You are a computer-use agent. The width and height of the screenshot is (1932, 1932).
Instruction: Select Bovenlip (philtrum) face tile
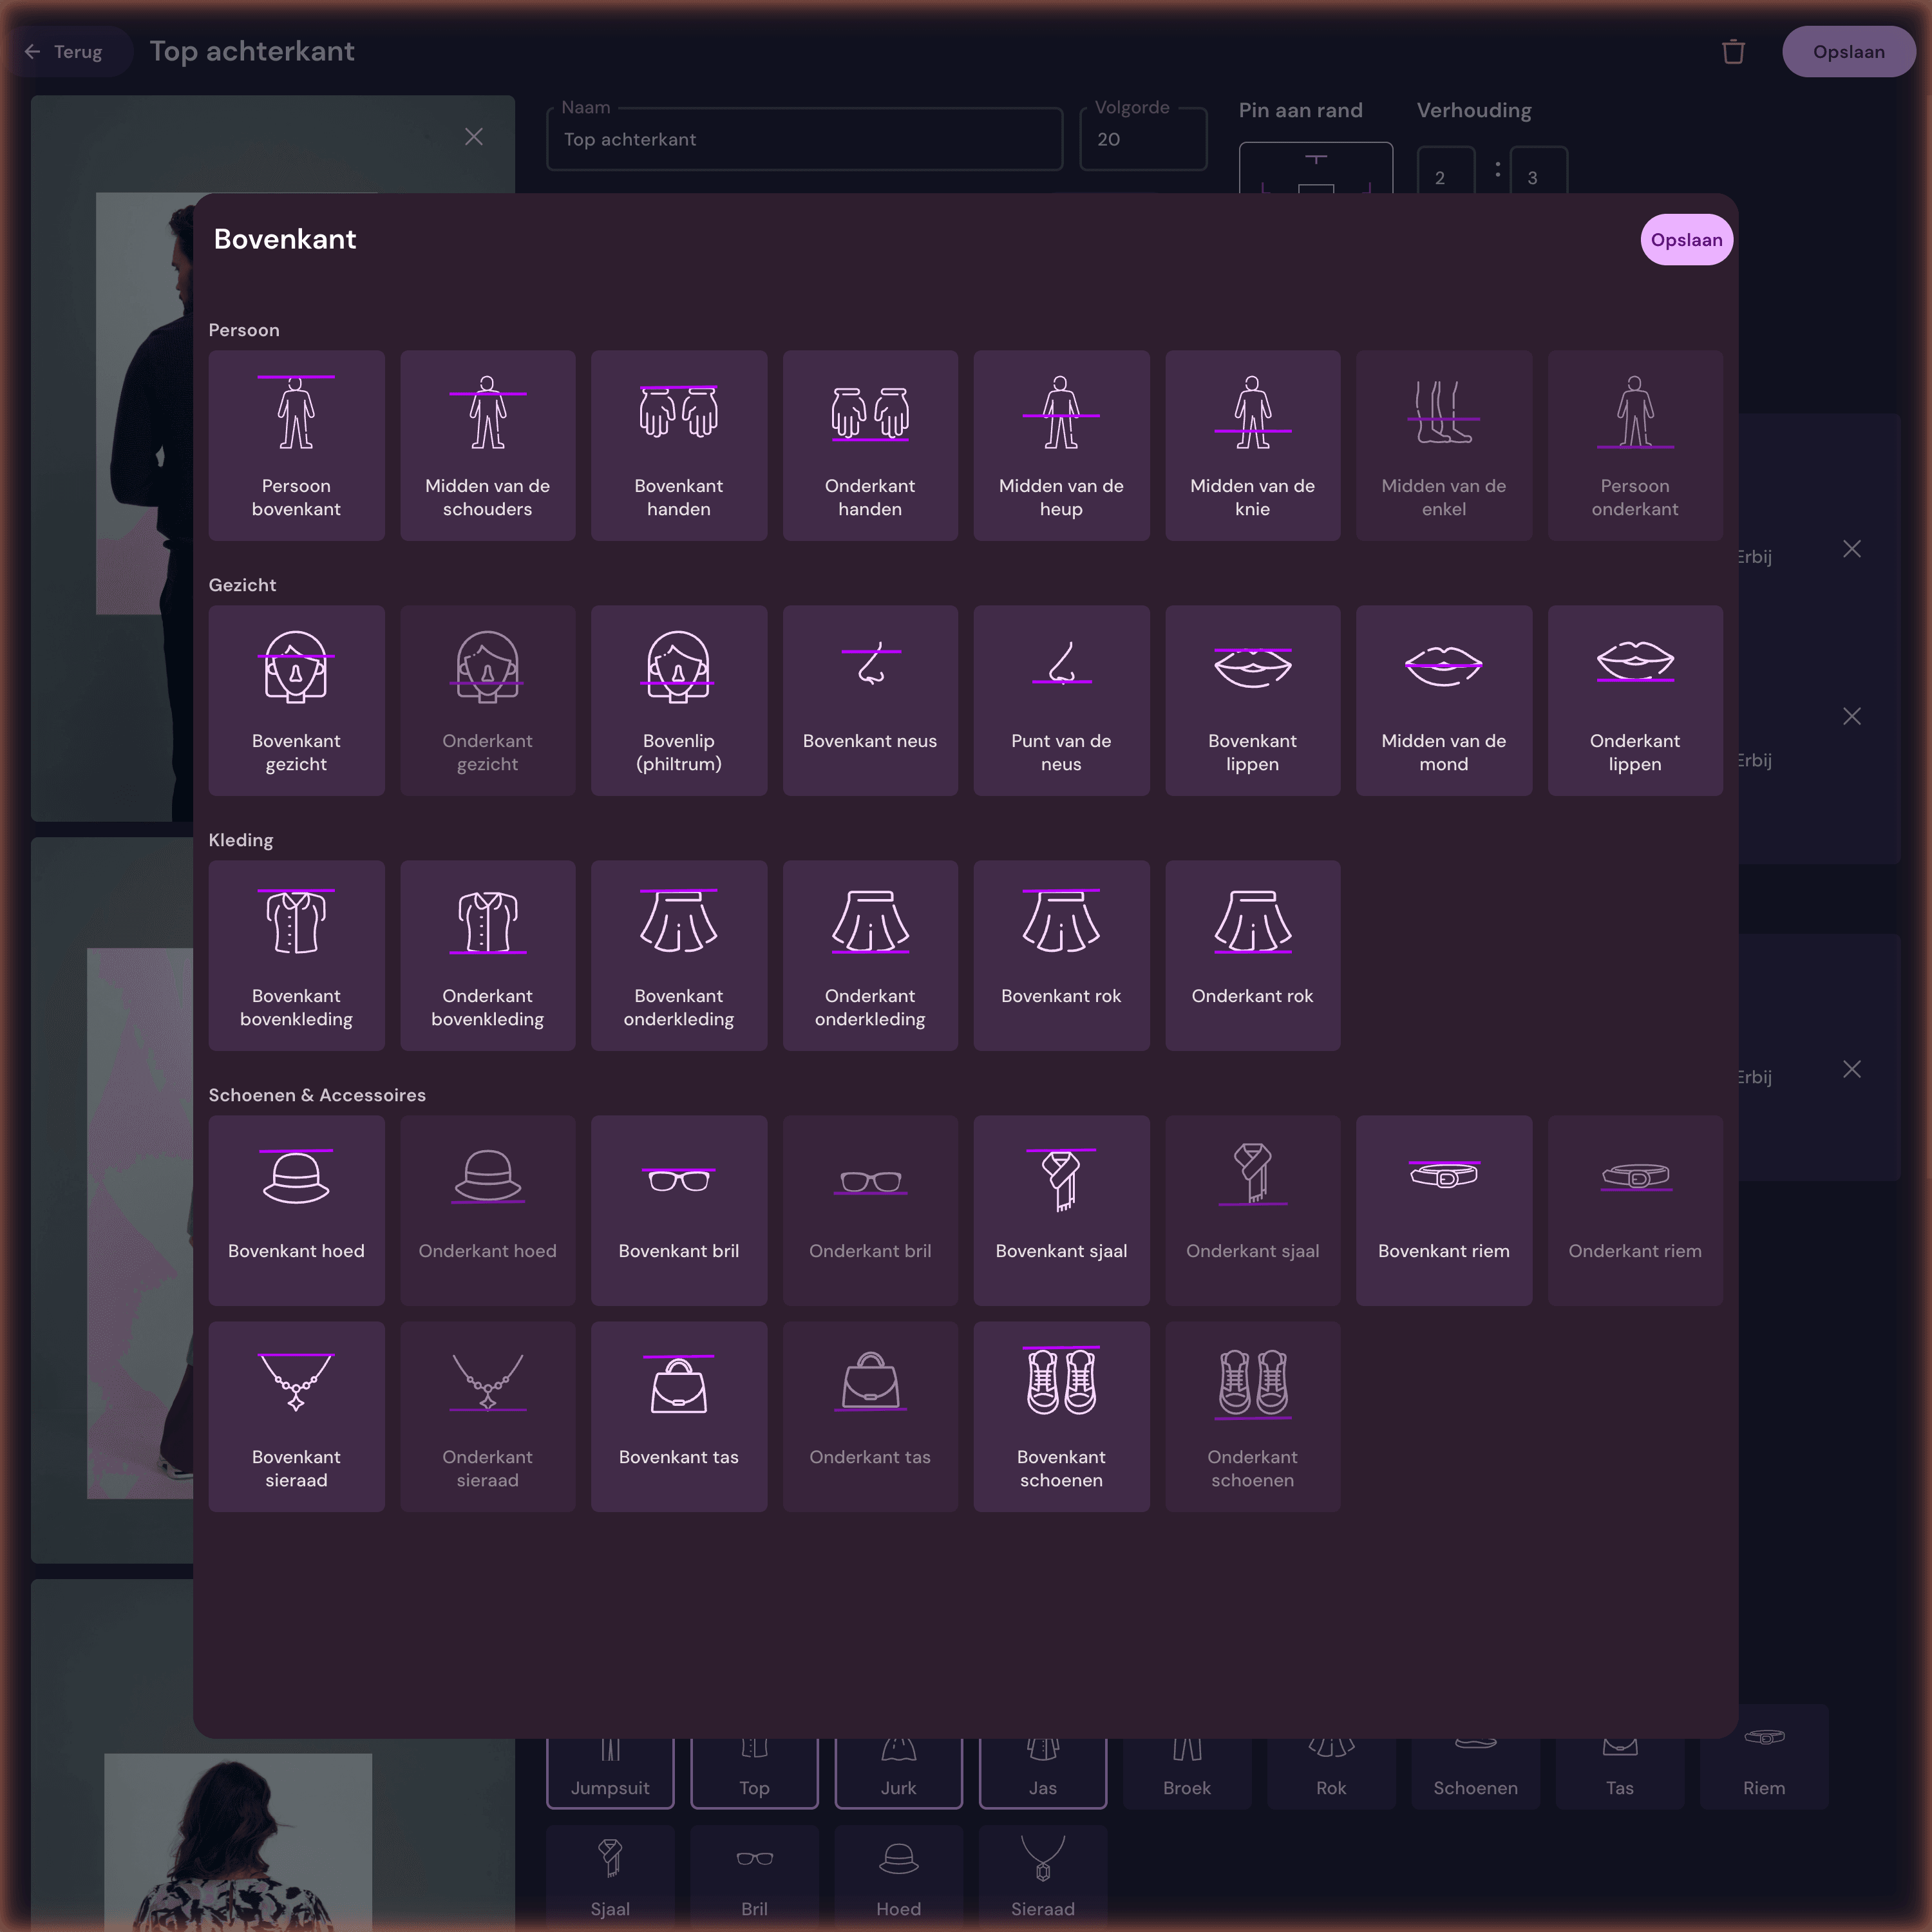679,700
